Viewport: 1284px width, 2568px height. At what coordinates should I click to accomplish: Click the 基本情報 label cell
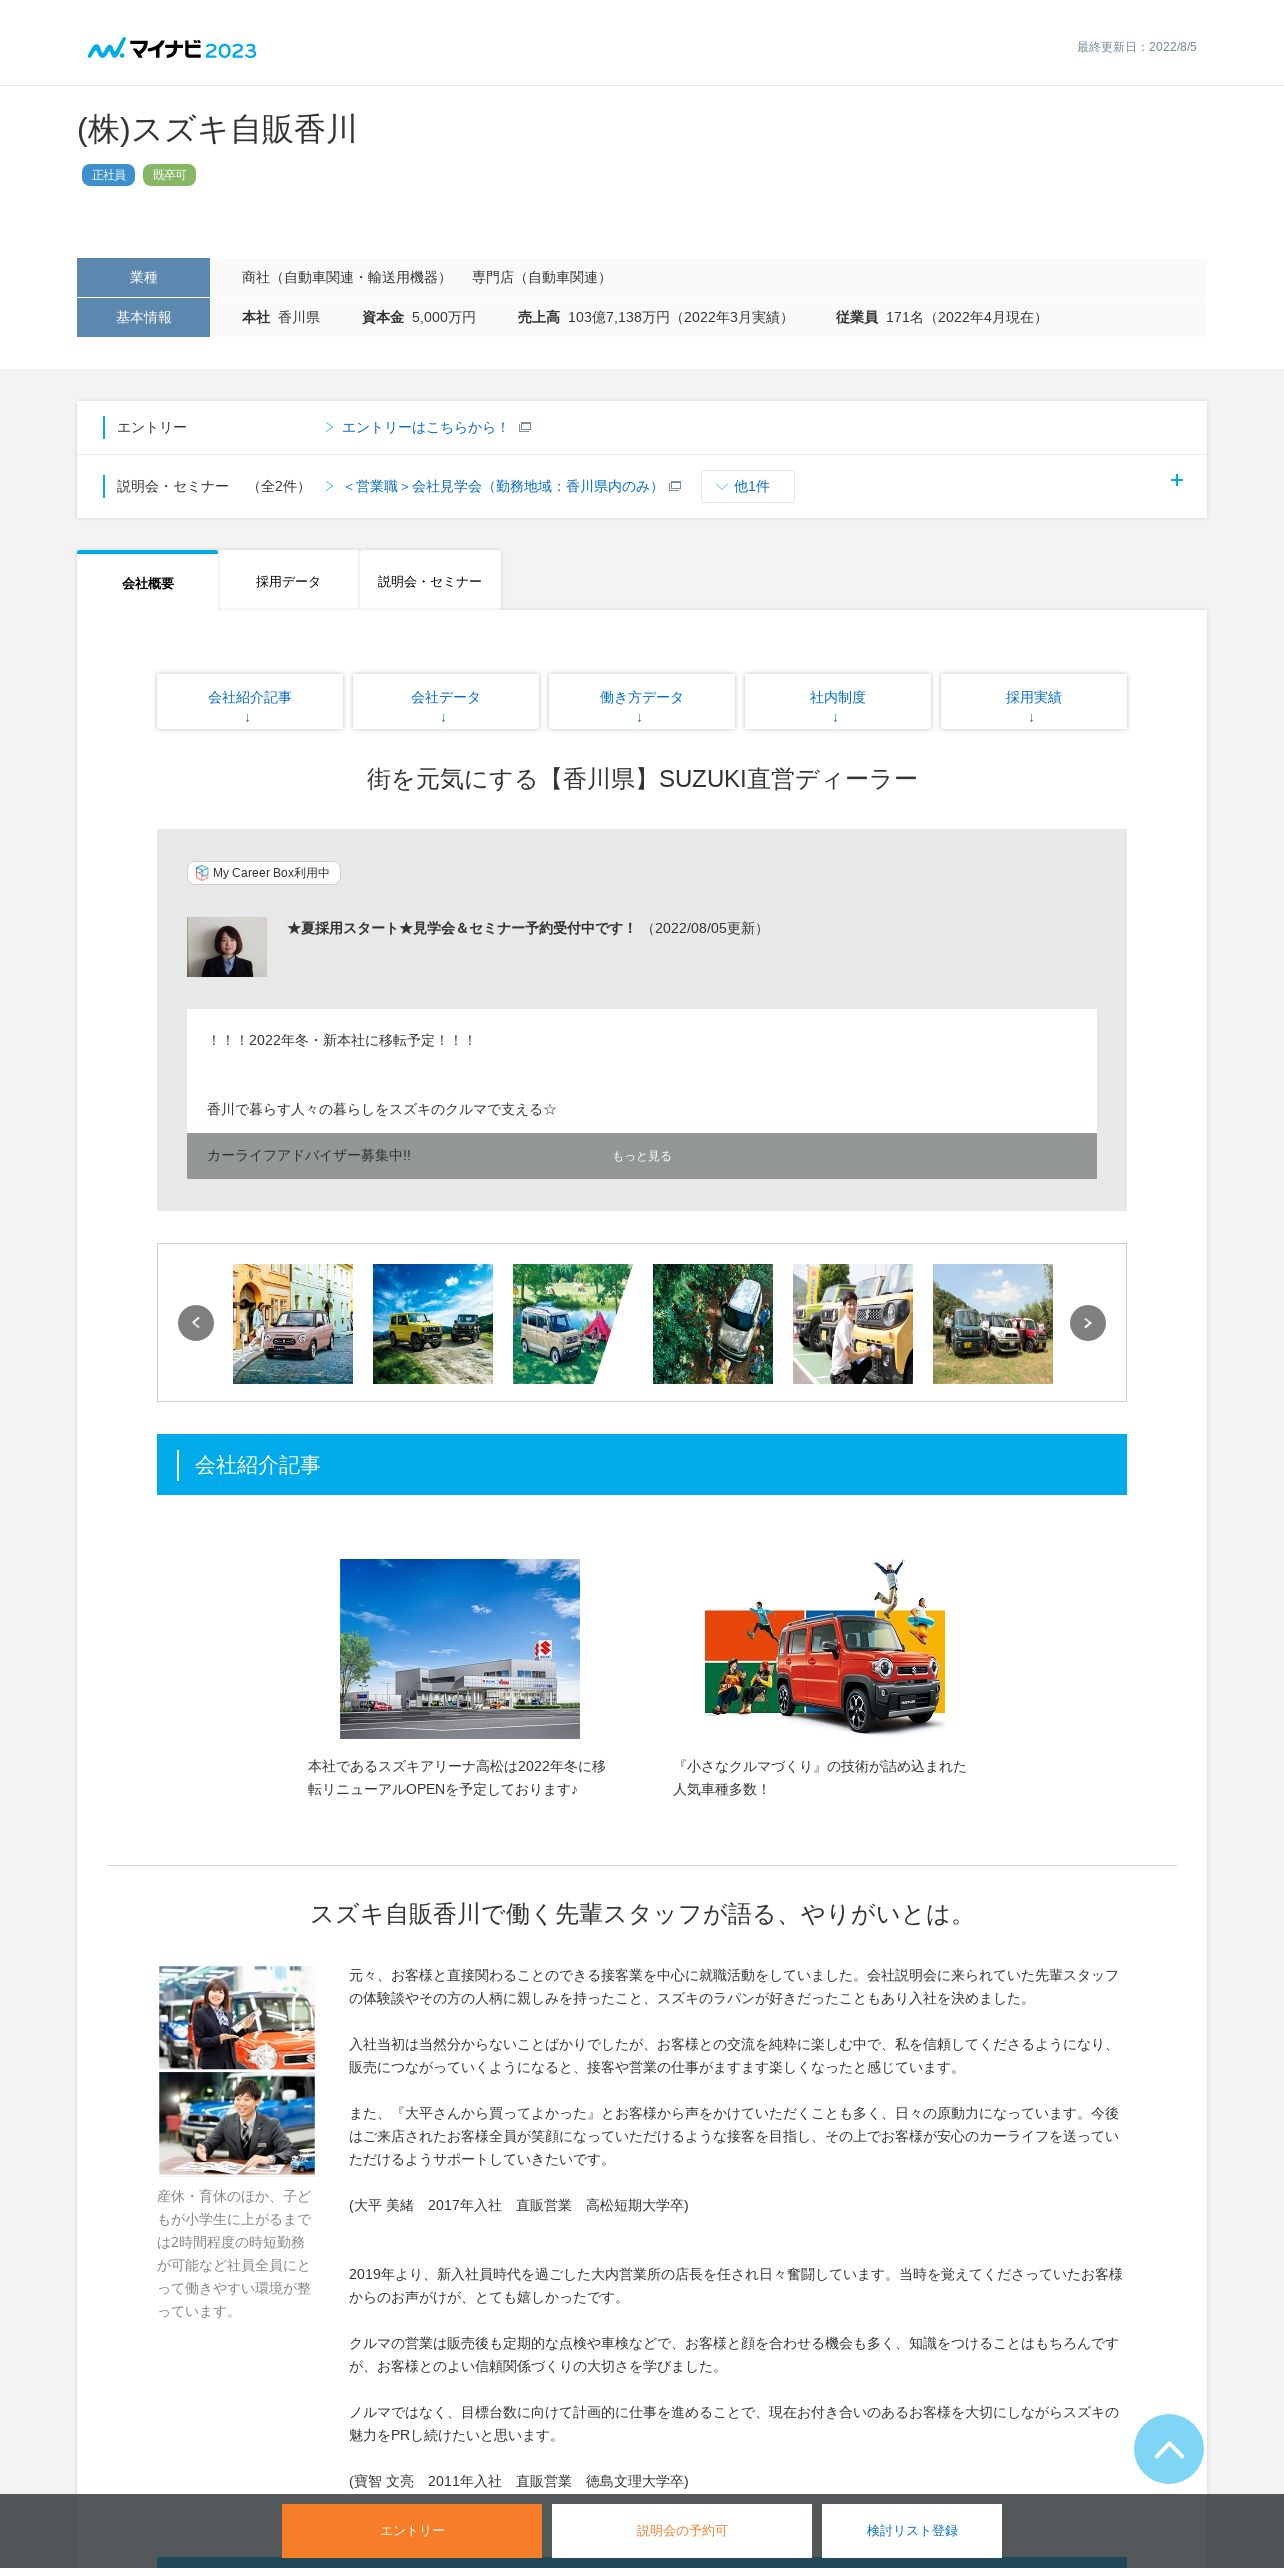click(x=143, y=317)
